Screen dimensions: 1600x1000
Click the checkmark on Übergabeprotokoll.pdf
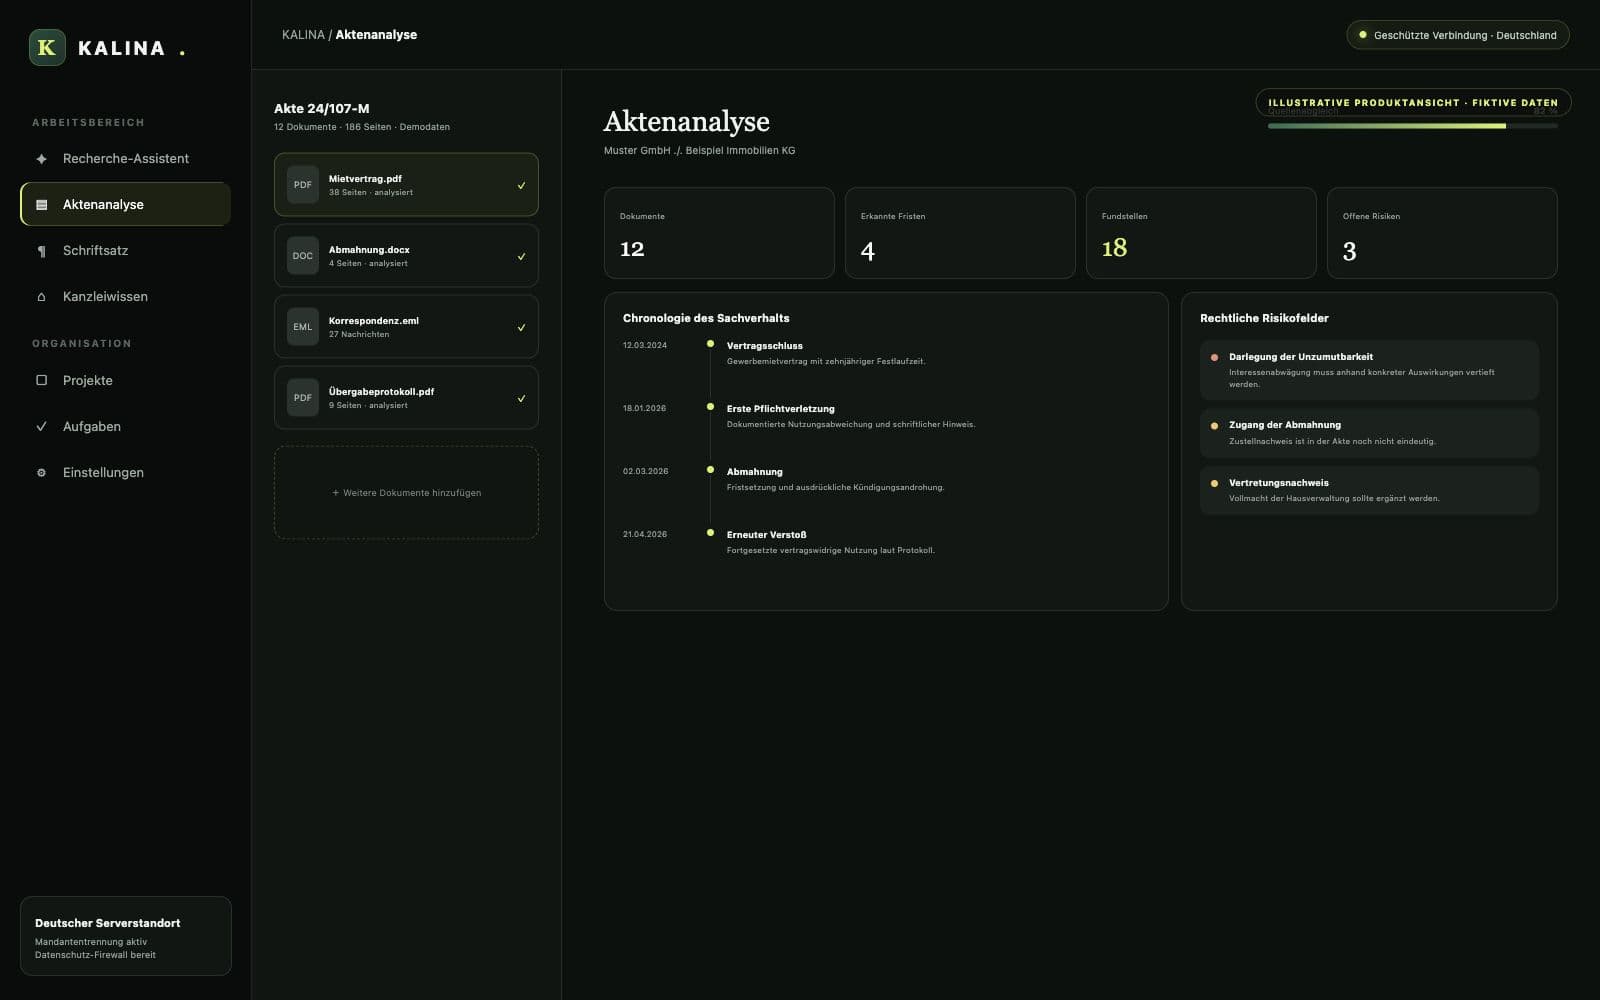point(521,398)
